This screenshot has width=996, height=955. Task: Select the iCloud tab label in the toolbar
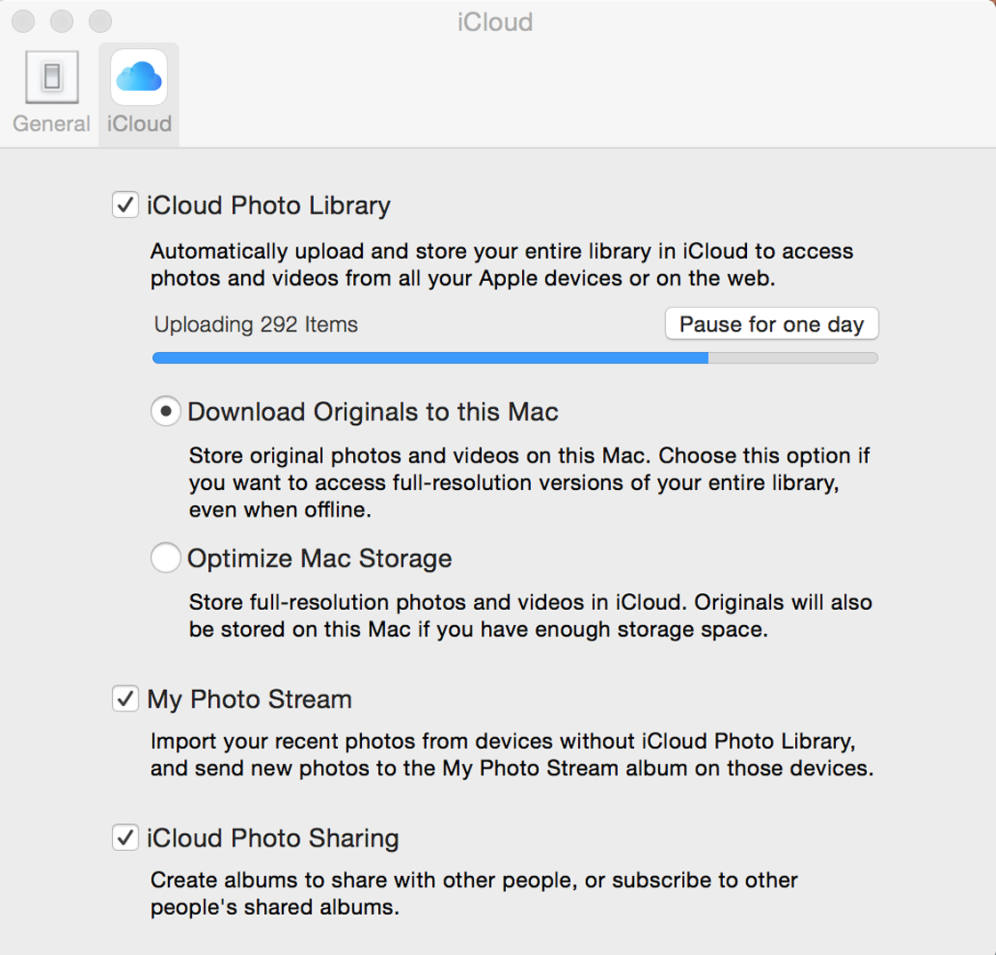pyautogui.click(x=139, y=124)
